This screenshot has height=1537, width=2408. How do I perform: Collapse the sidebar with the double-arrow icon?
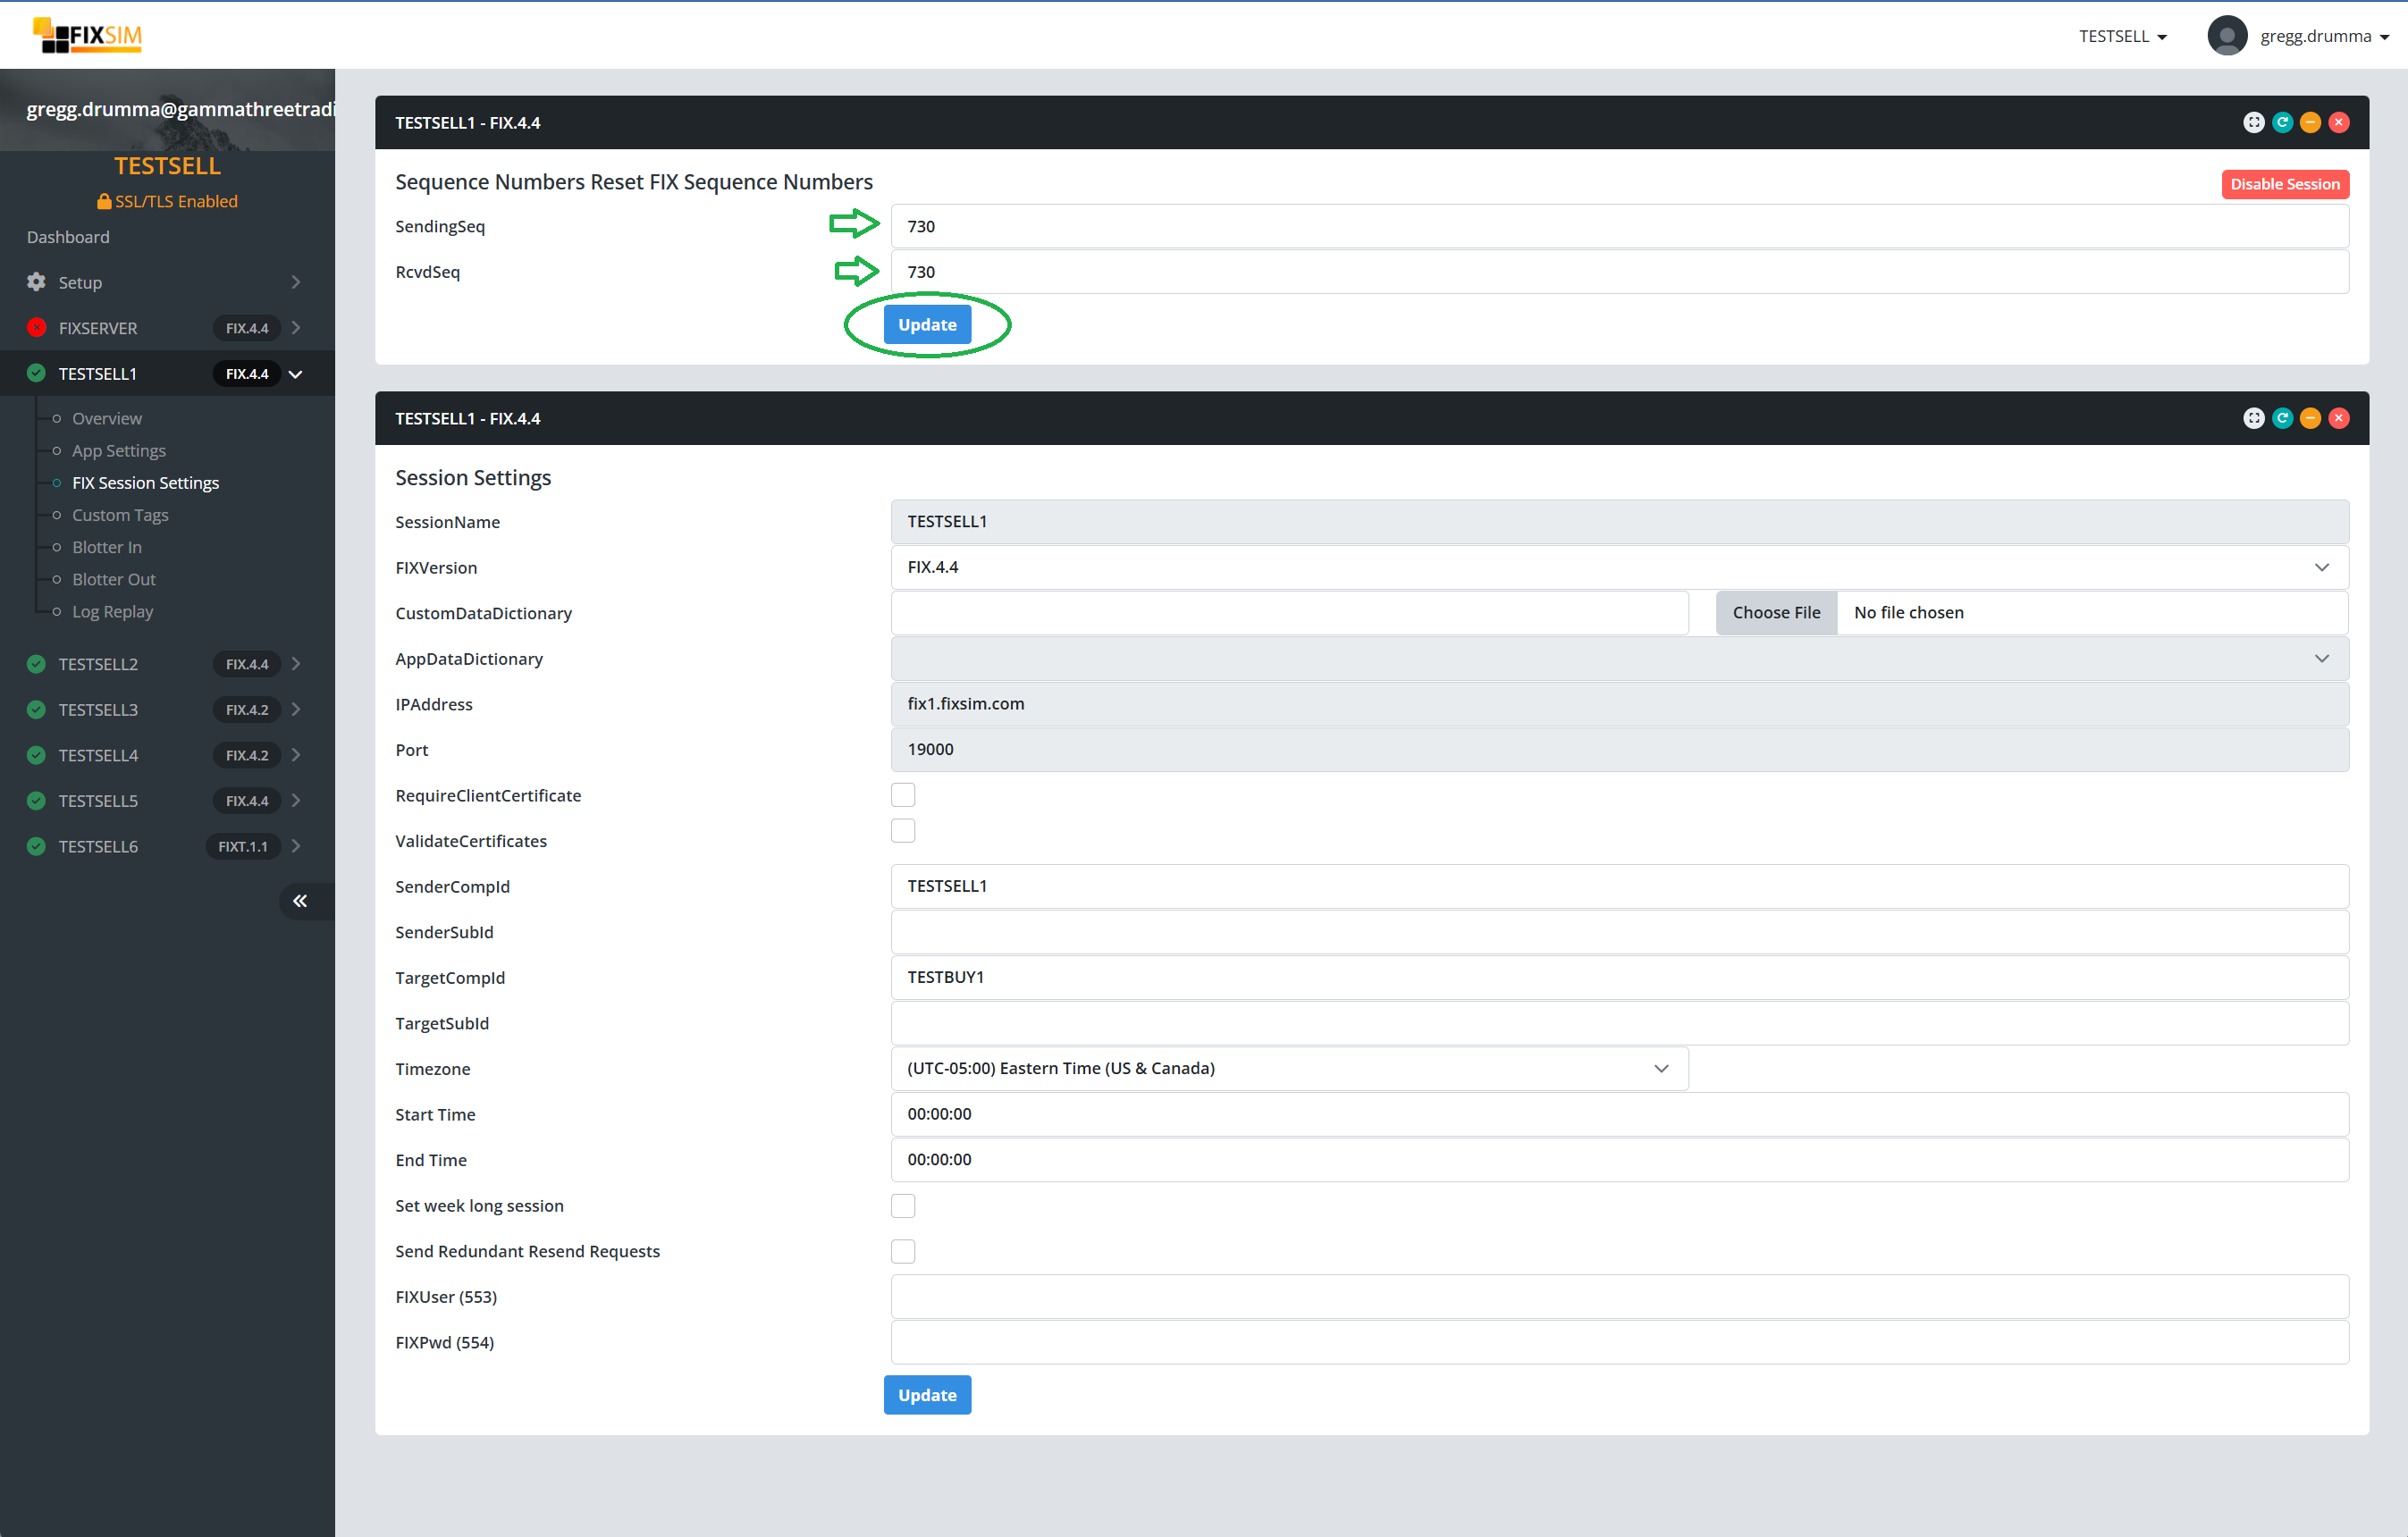[300, 901]
